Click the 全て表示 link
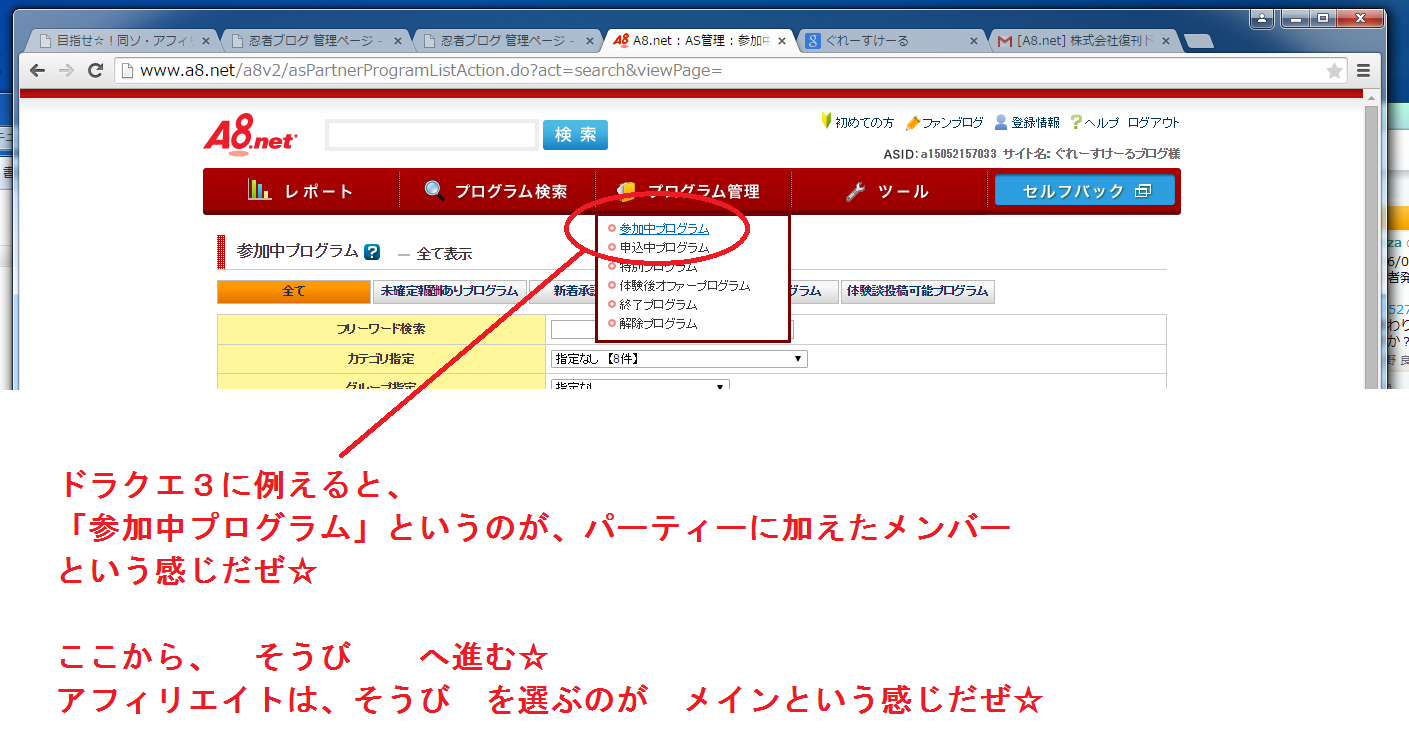This screenshot has height=743, width=1409. tap(444, 254)
